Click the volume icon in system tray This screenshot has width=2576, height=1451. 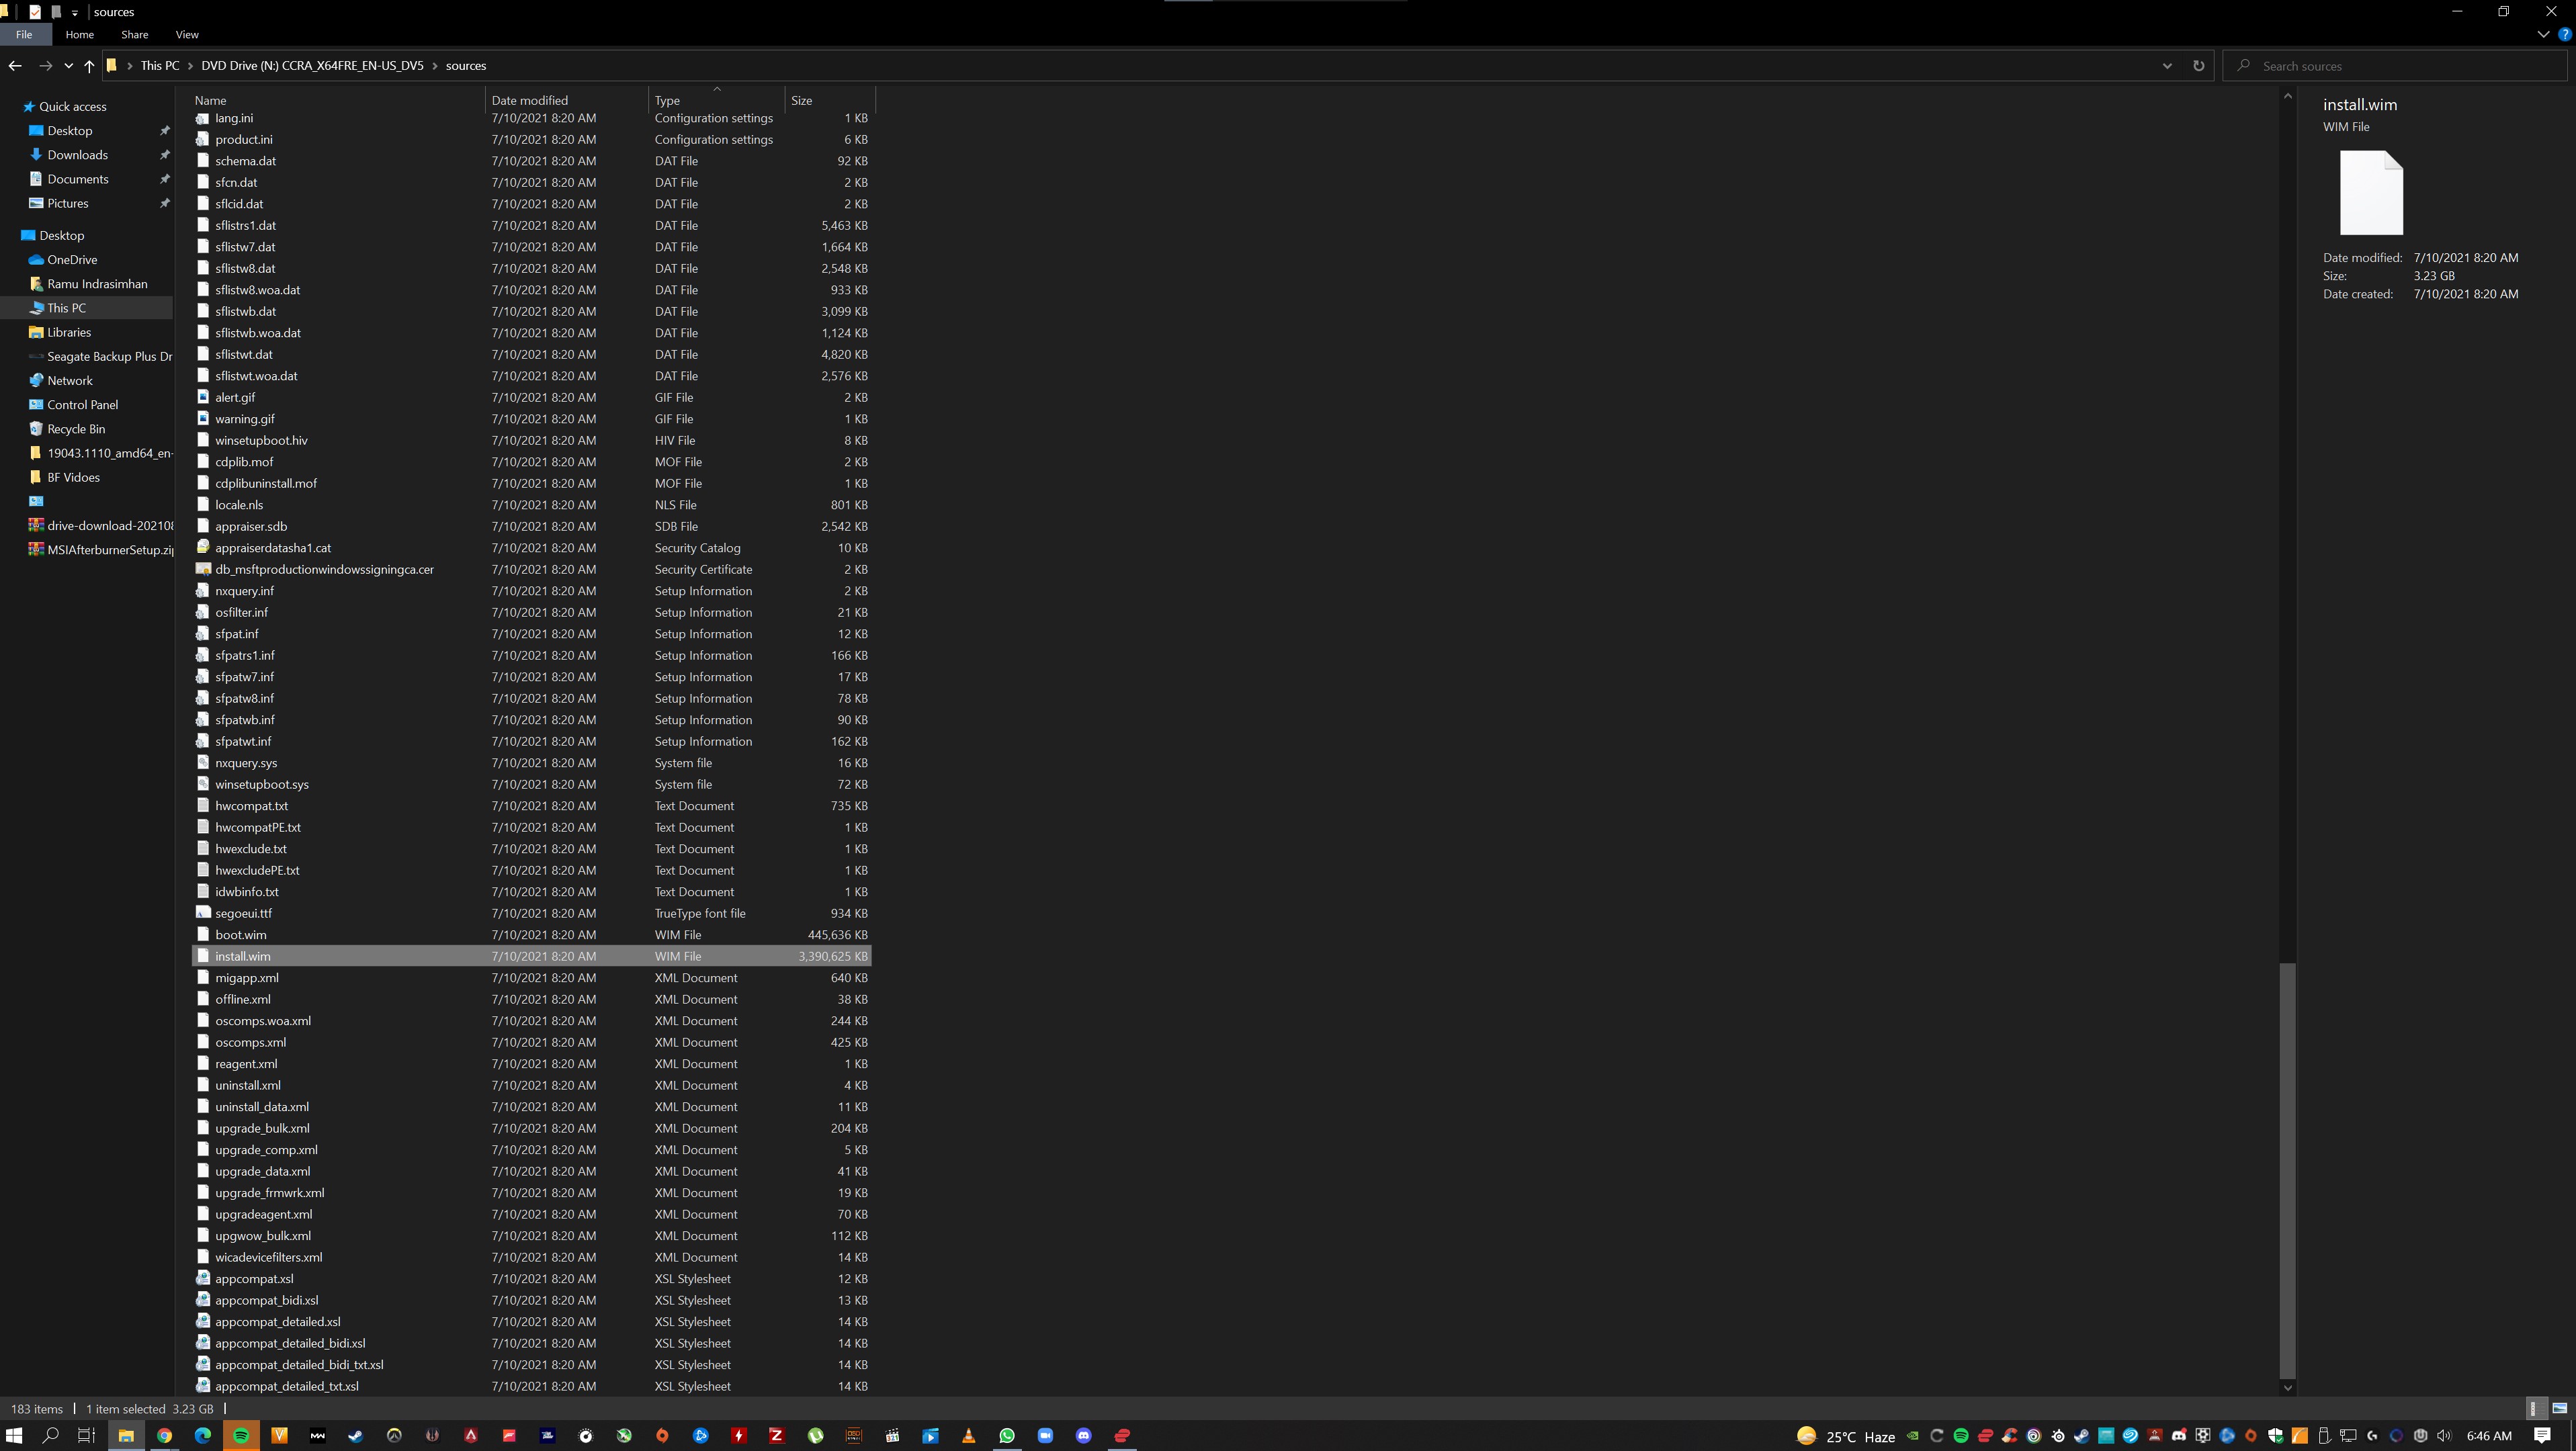coord(2444,1435)
